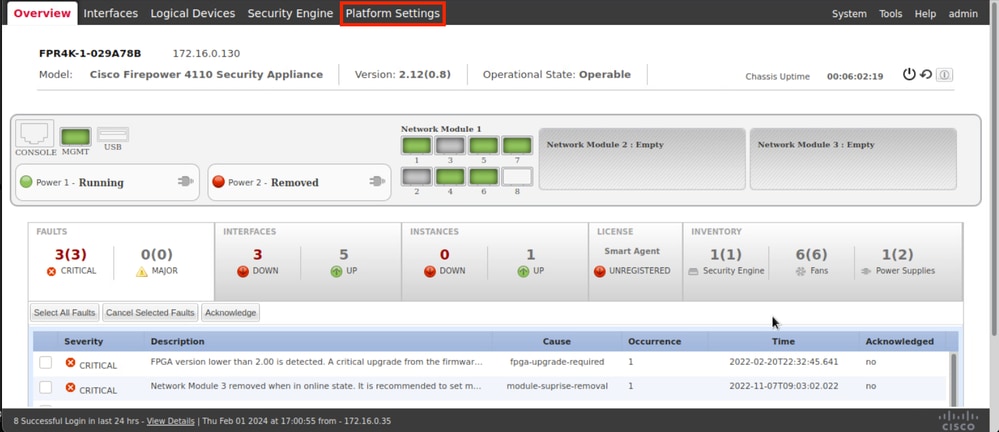The image size is (999, 432).
Task: Click the interfaces DOWN red icon
Action: click(x=243, y=271)
